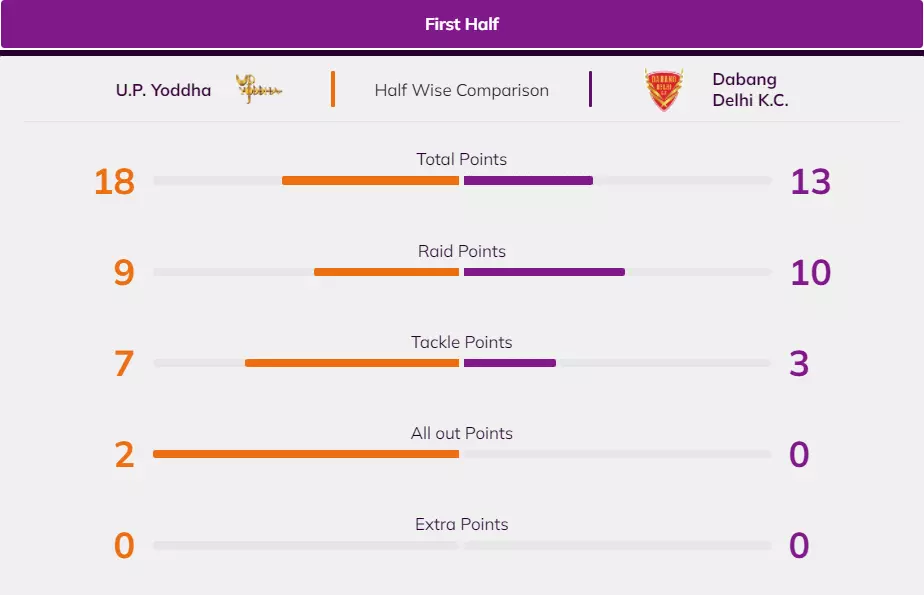Image resolution: width=924 pixels, height=595 pixels.
Task: Open the U.P. Yoddha team name
Action: pos(163,90)
